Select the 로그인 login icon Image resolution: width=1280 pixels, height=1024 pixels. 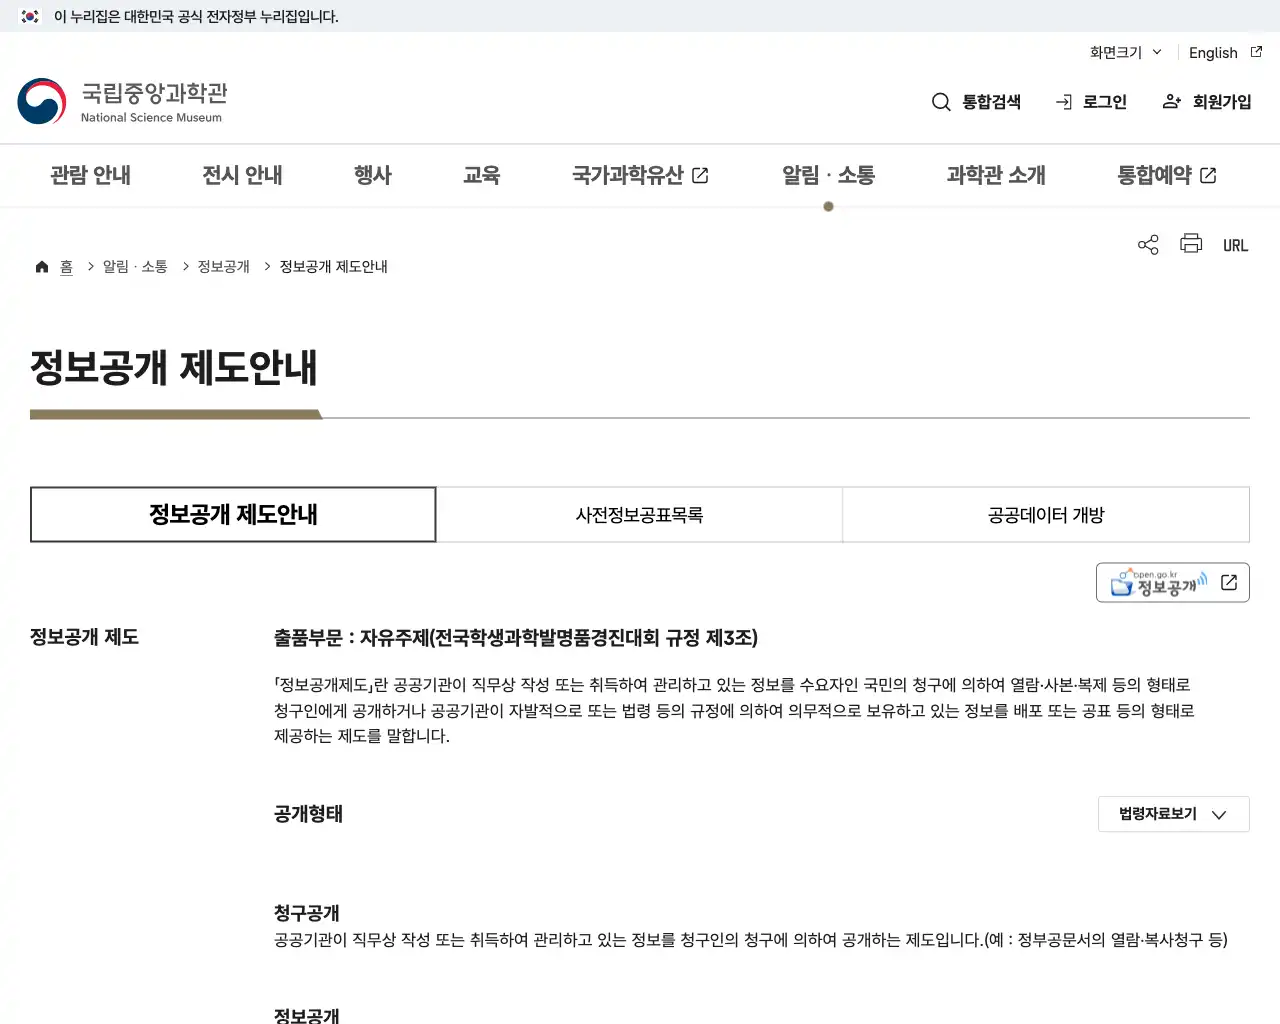(1062, 101)
